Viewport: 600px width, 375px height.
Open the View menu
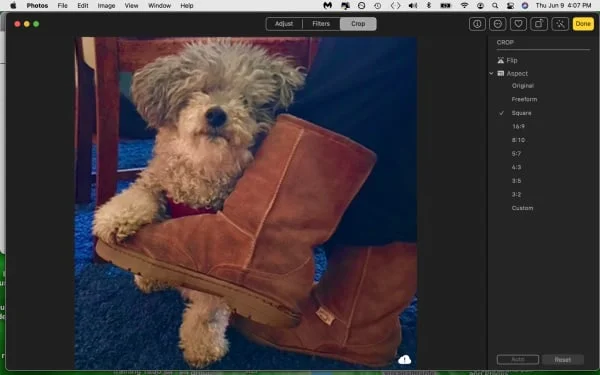click(x=131, y=5)
